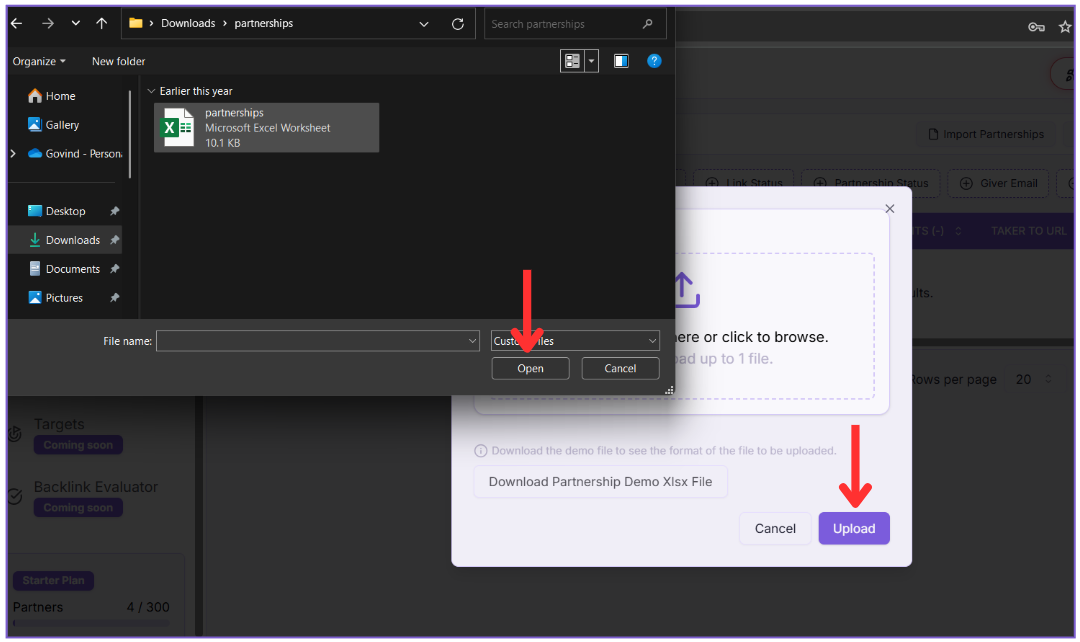Click the Refresh folder icon
This screenshot has height=642, width=1080.
pyautogui.click(x=458, y=23)
